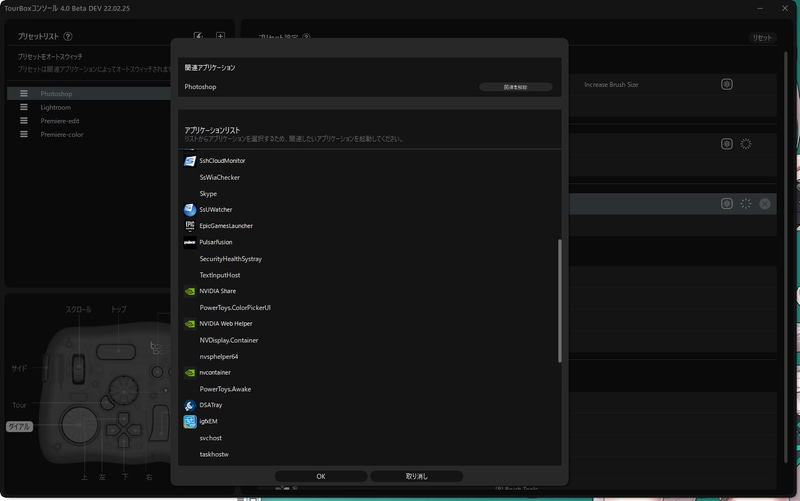
Task: Click the TourBox device image
Action: coord(107,395)
